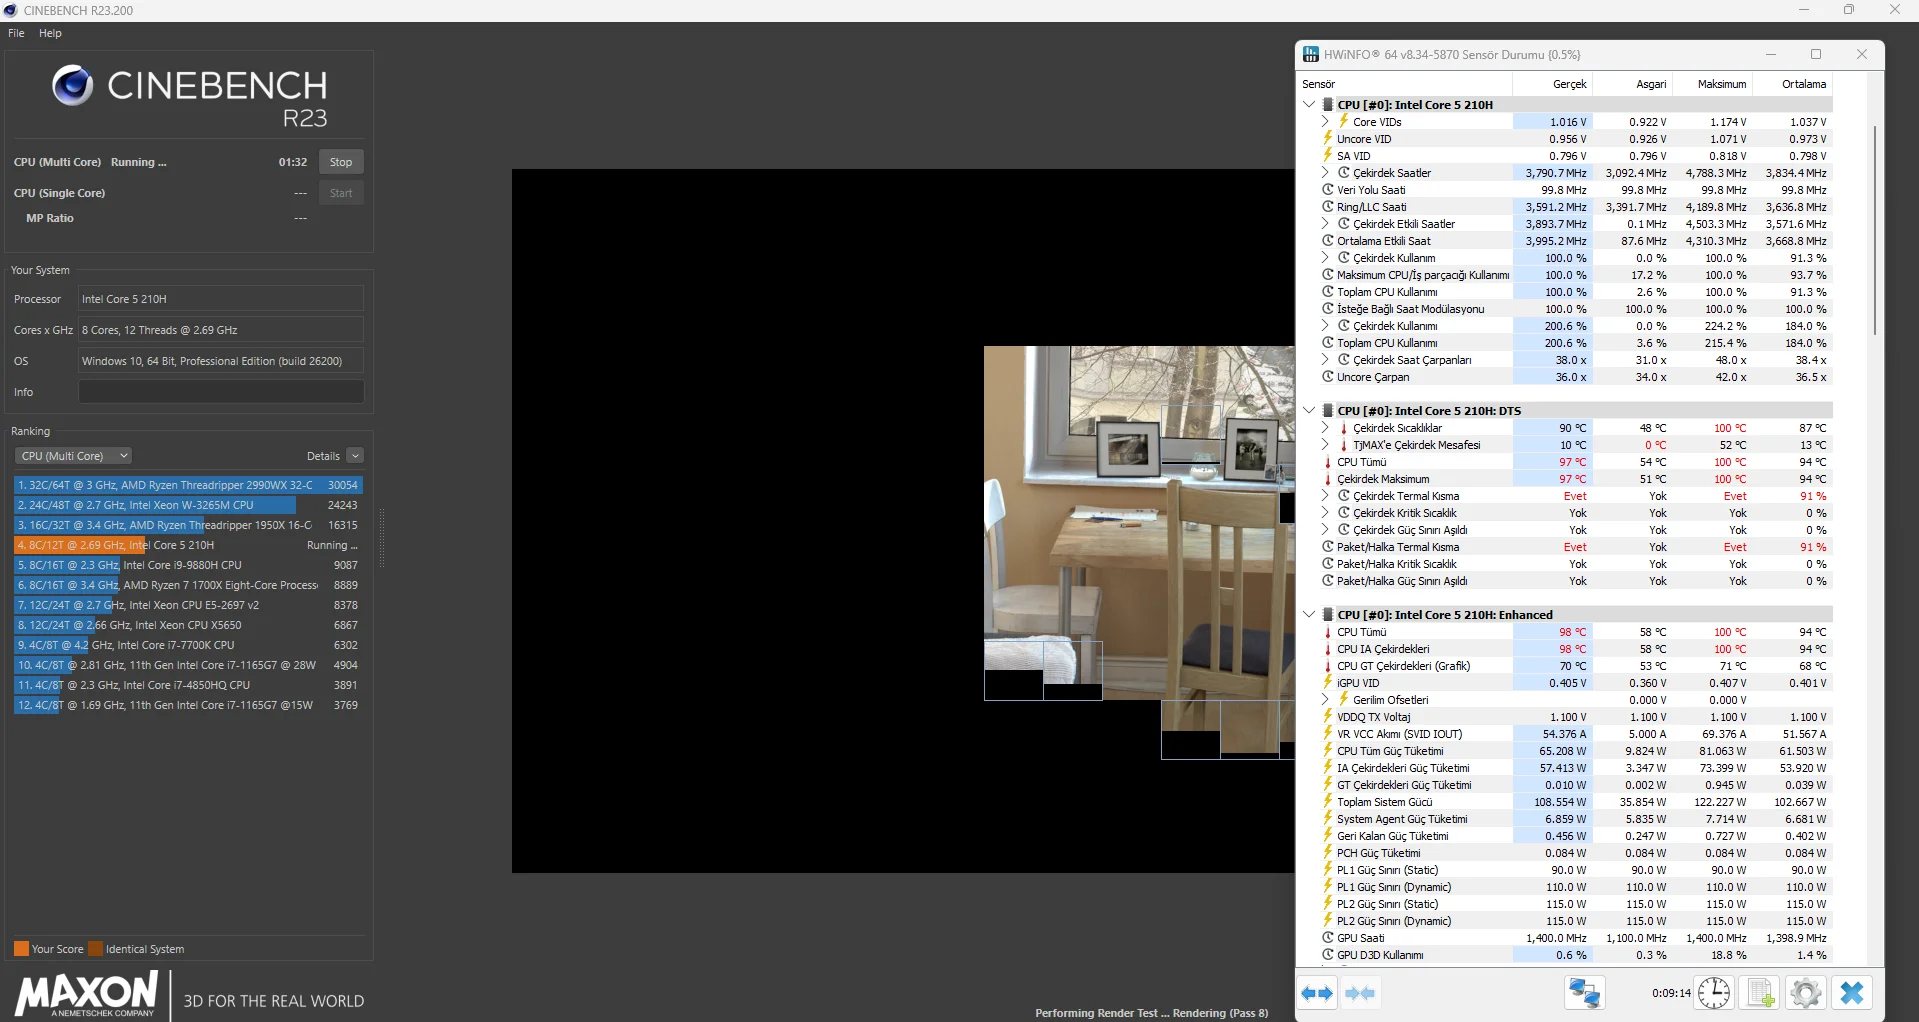
Task: Open the CPU (Multi Core) ranking dropdown
Action: coord(74,456)
